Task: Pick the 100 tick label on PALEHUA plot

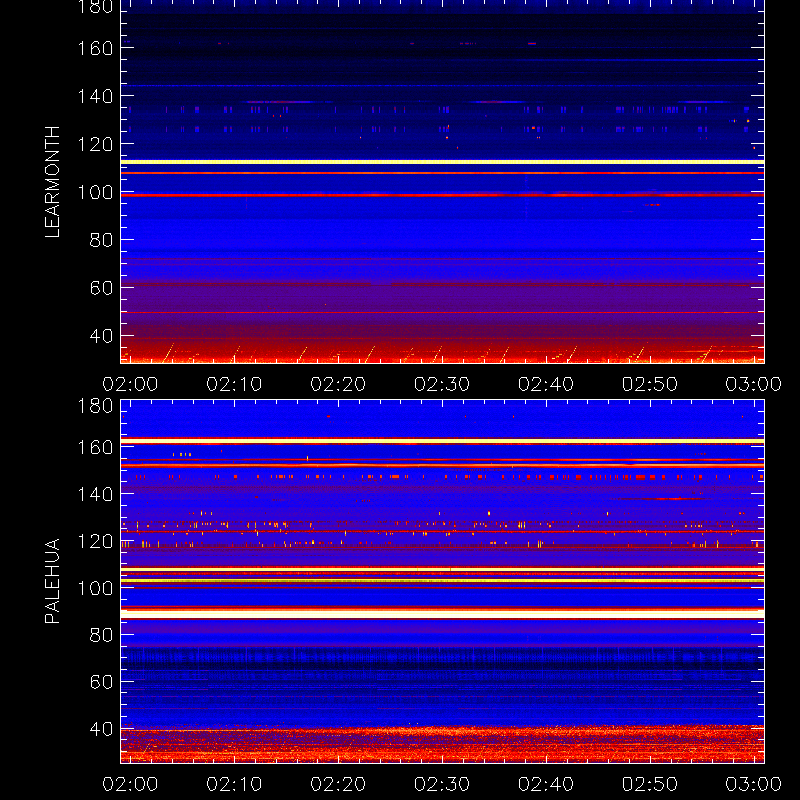Action: pos(95,588)
